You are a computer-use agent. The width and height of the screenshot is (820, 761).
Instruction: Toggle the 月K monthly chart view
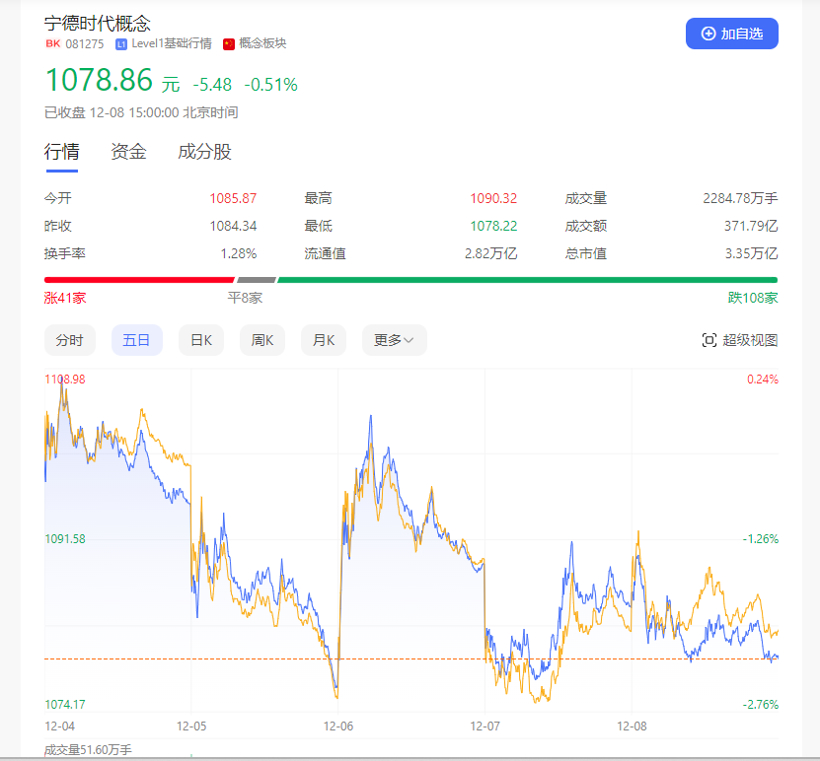pos(323,340)
